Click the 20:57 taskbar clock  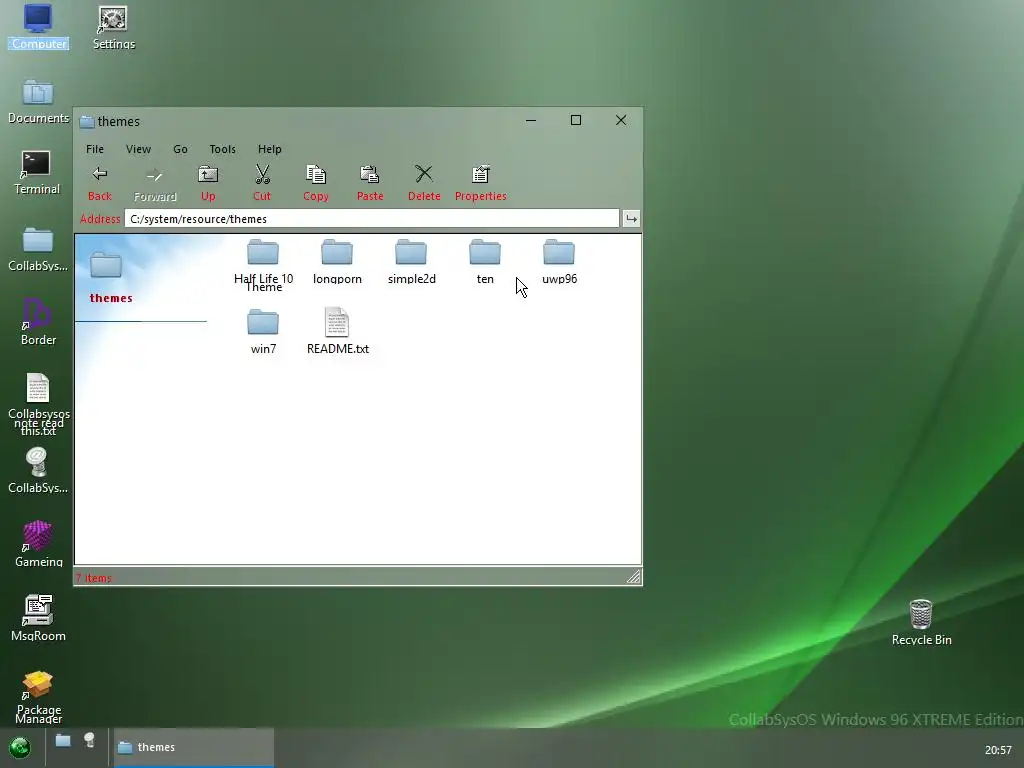tap(998, 750)
